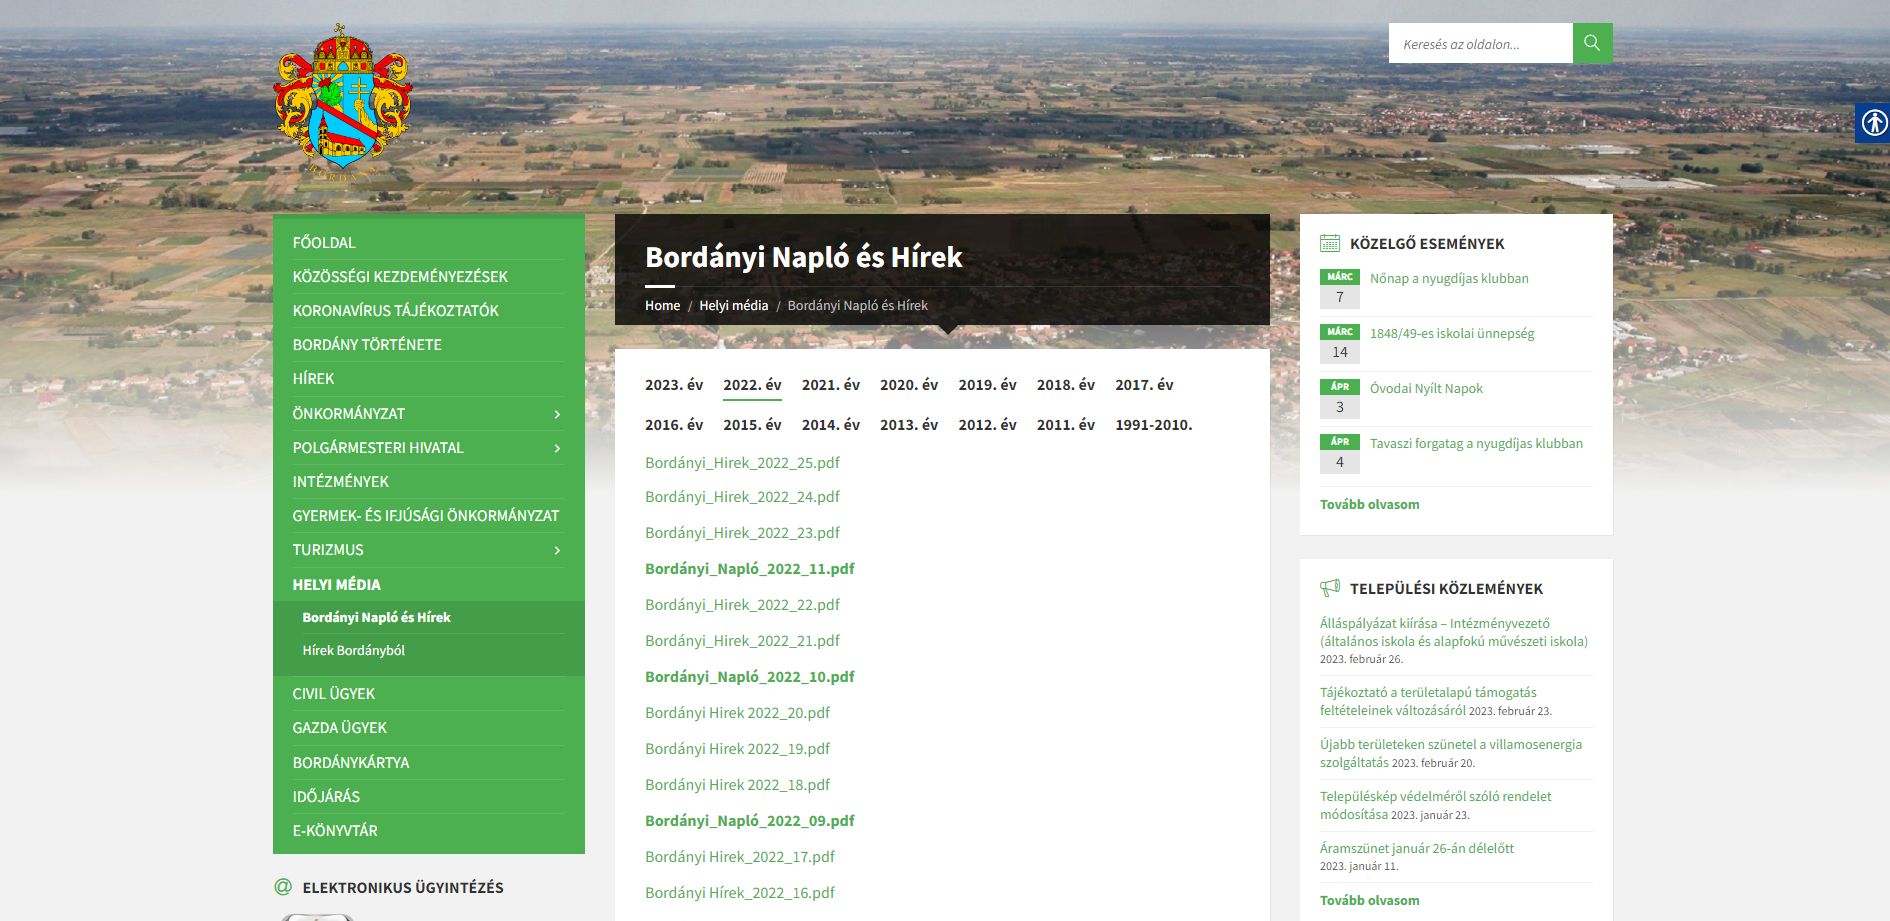Image resolution: width=1890 pixels, height=921 pixels.
Task: Open the Civil ügyek menu item
Action: (x=334, y=693)
